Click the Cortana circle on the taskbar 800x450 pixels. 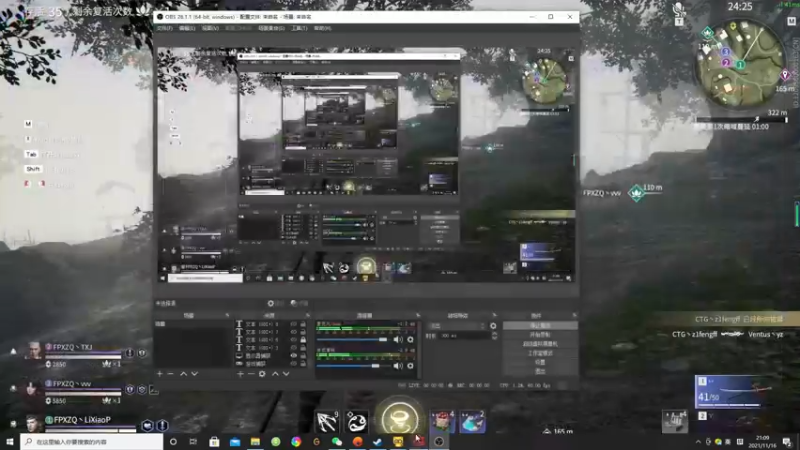click(173, 442)
